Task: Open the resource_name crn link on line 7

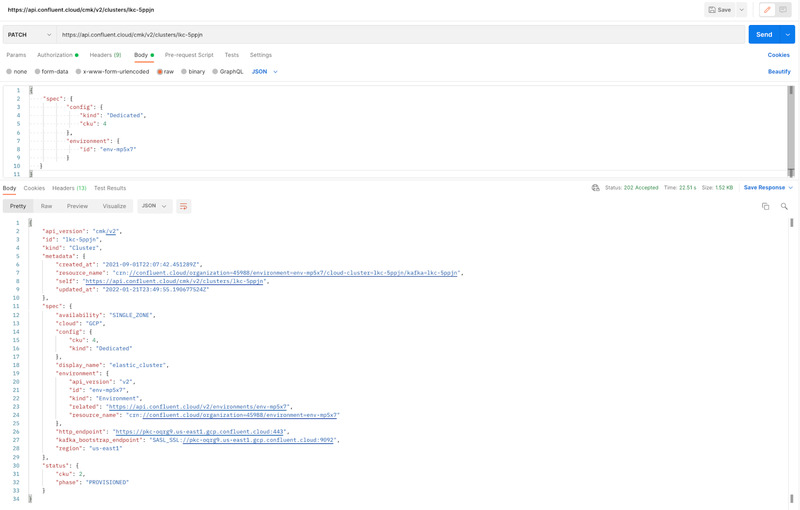Action: pos(293,273)
